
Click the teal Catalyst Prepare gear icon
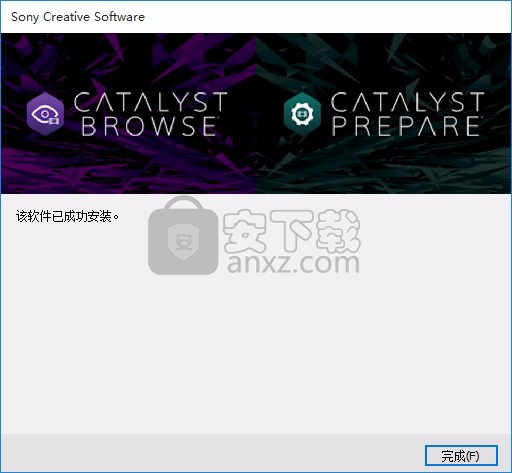pos(302,114)
